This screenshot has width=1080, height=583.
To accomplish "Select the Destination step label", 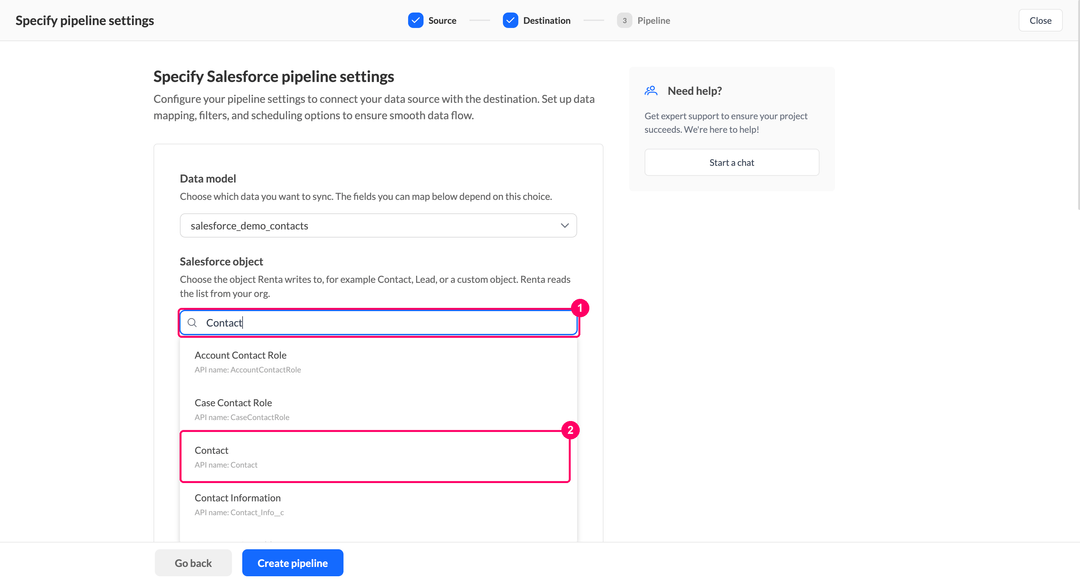I will (547, 21).
